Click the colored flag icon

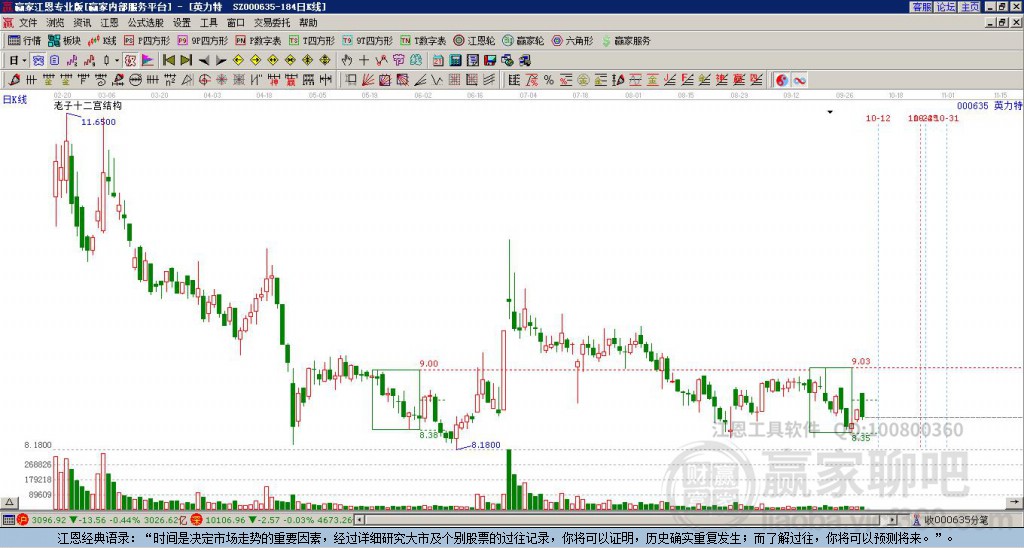click(148, 61)
